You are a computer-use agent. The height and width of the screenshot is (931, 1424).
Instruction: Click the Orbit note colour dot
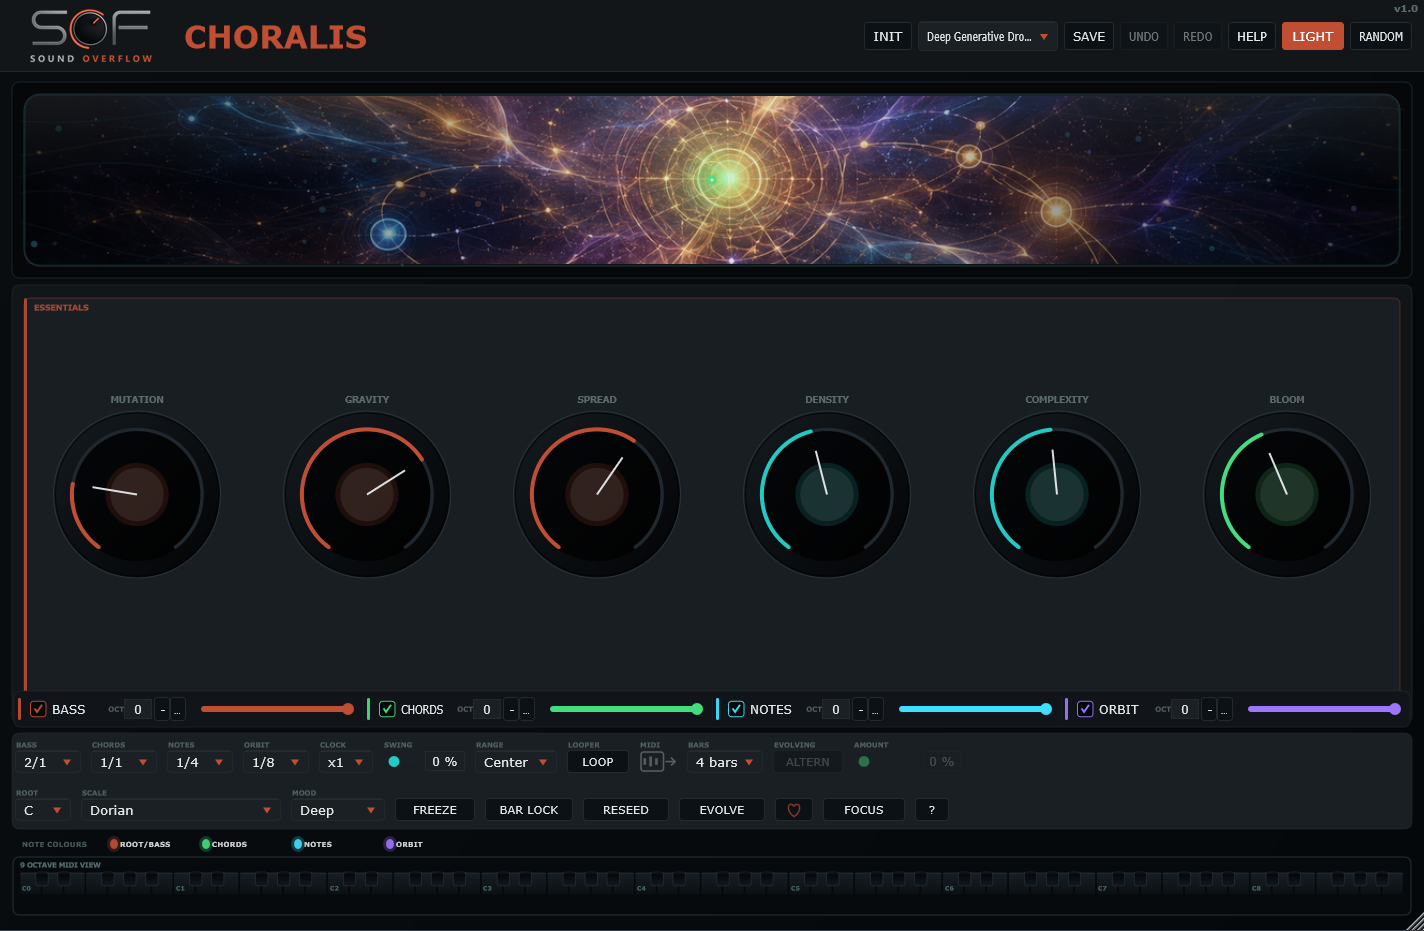pyautogui.click(x=390, y=844)
